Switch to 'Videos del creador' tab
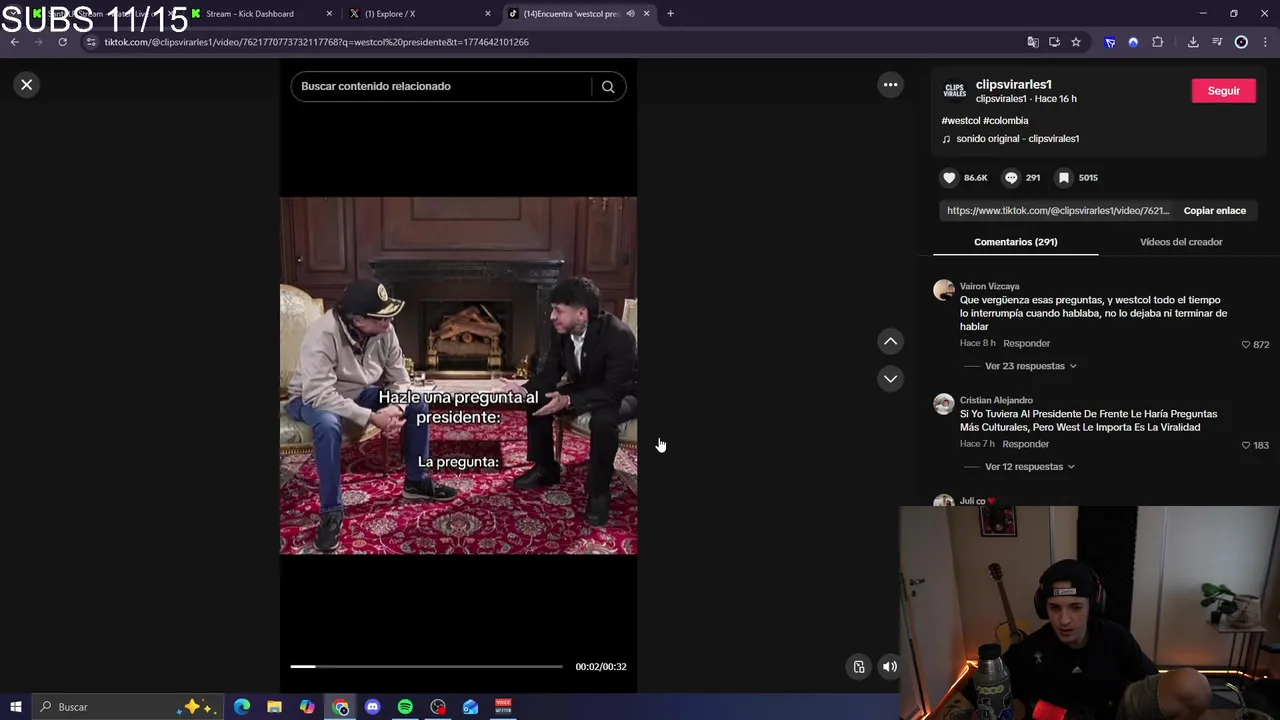Screen dimensions: 1280x720 coord(1181,242)
